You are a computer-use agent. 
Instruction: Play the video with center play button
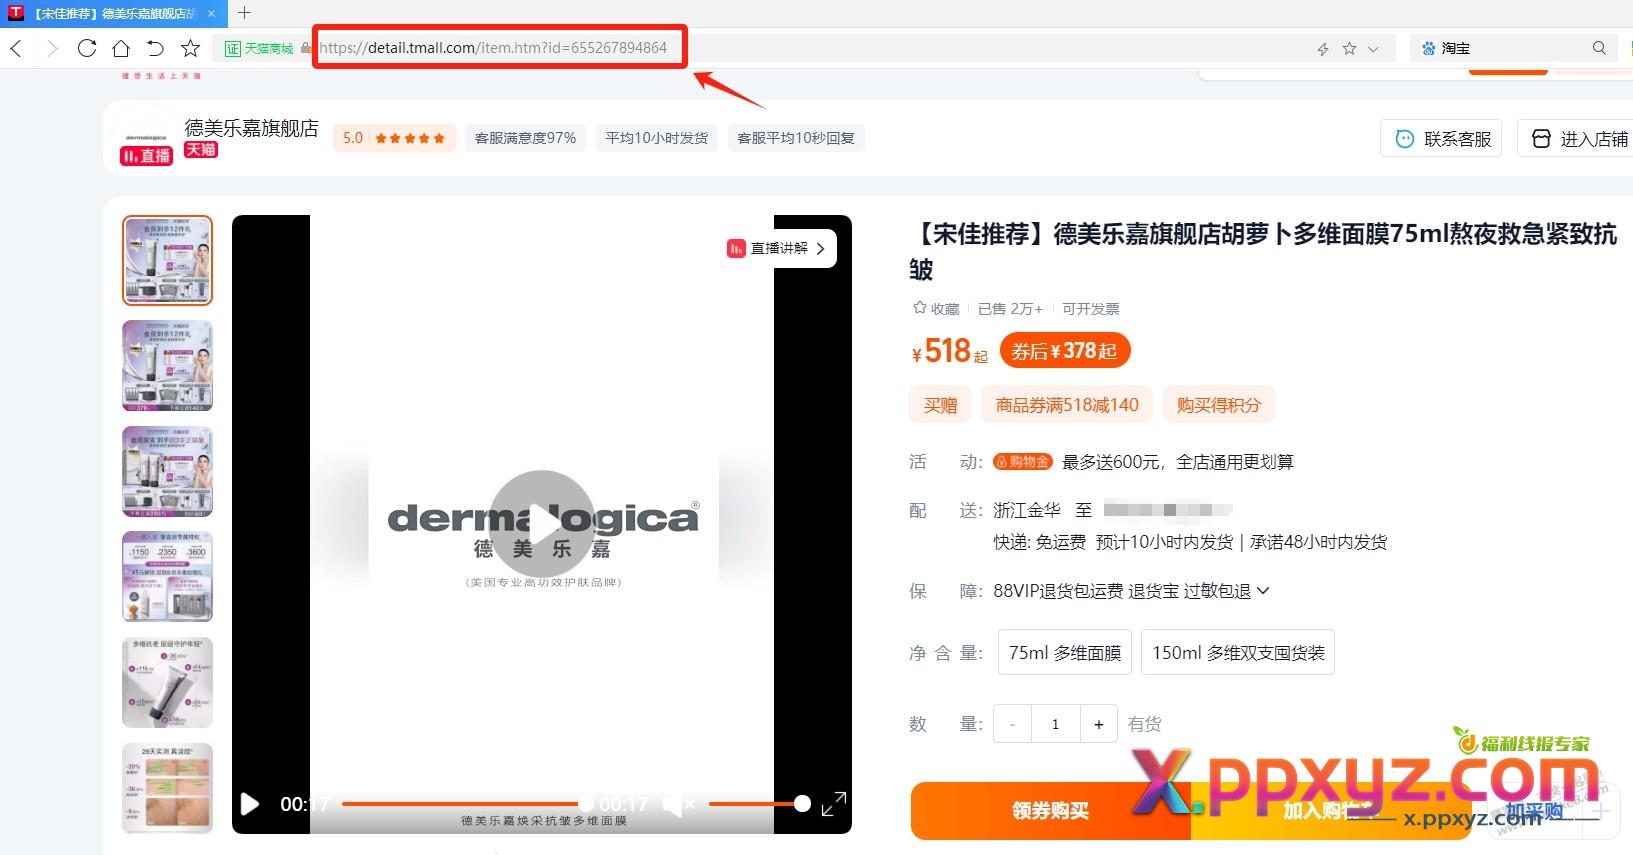pyautogui.click(x=542, y=523)
